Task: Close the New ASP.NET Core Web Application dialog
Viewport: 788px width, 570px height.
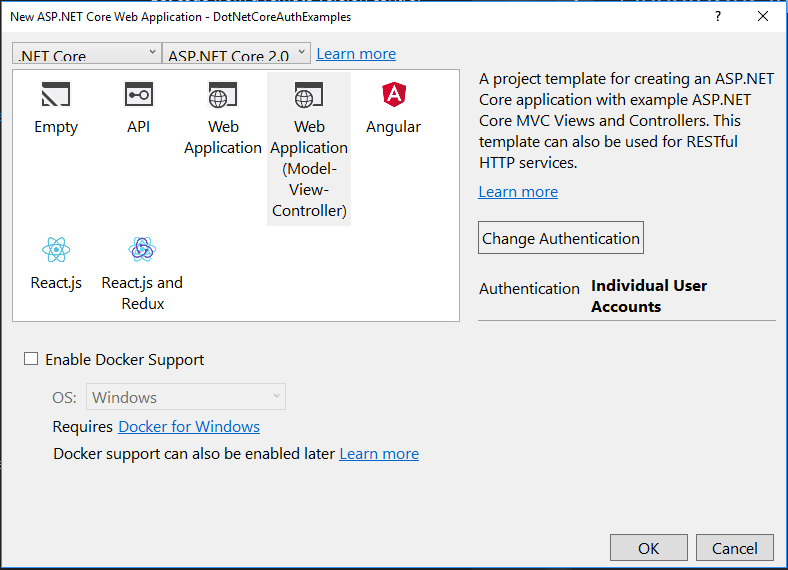Action: (762, 17)
